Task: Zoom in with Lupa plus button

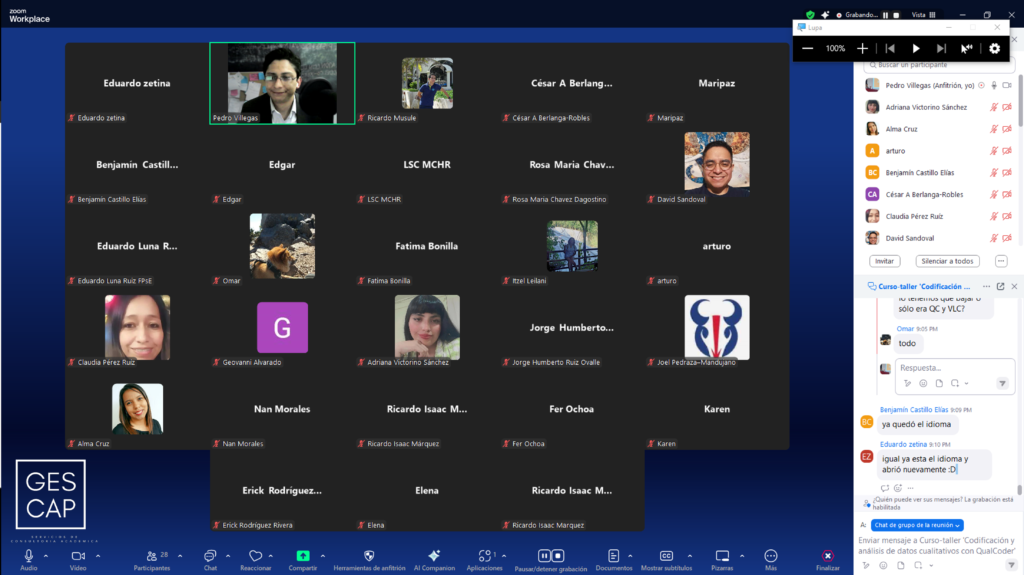Action: tap(863, 48)
